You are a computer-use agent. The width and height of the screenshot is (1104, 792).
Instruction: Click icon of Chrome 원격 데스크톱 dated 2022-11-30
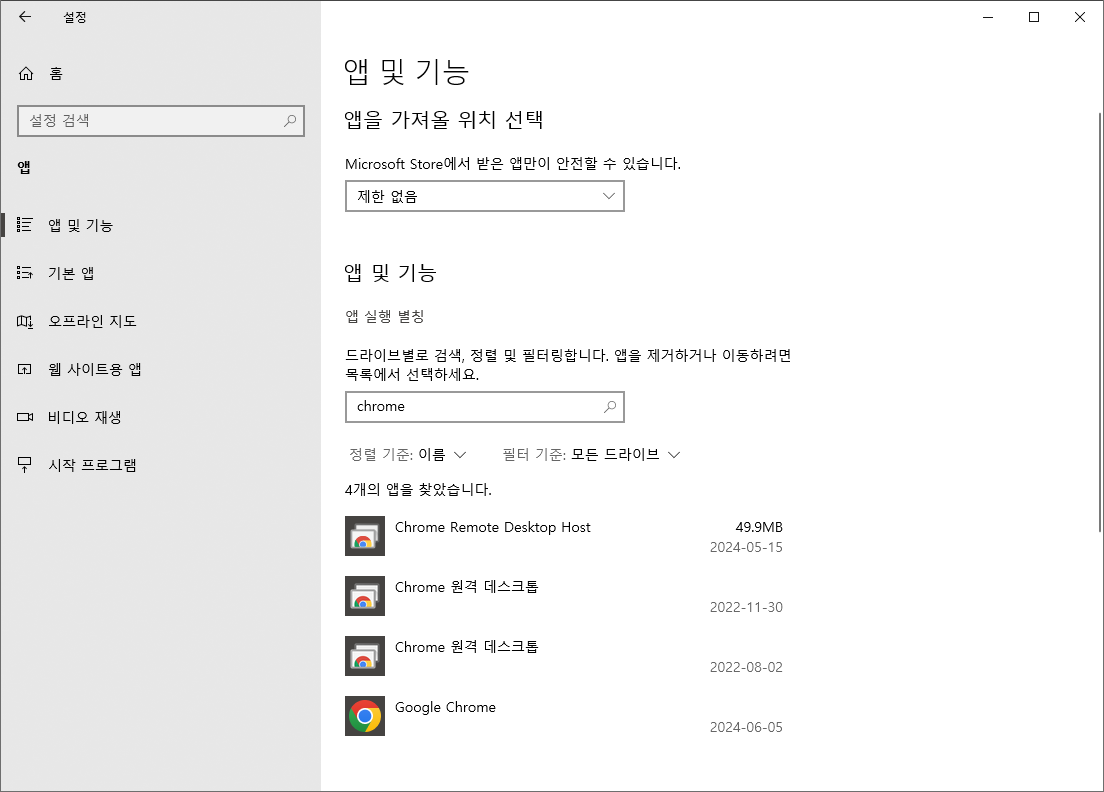365,596
